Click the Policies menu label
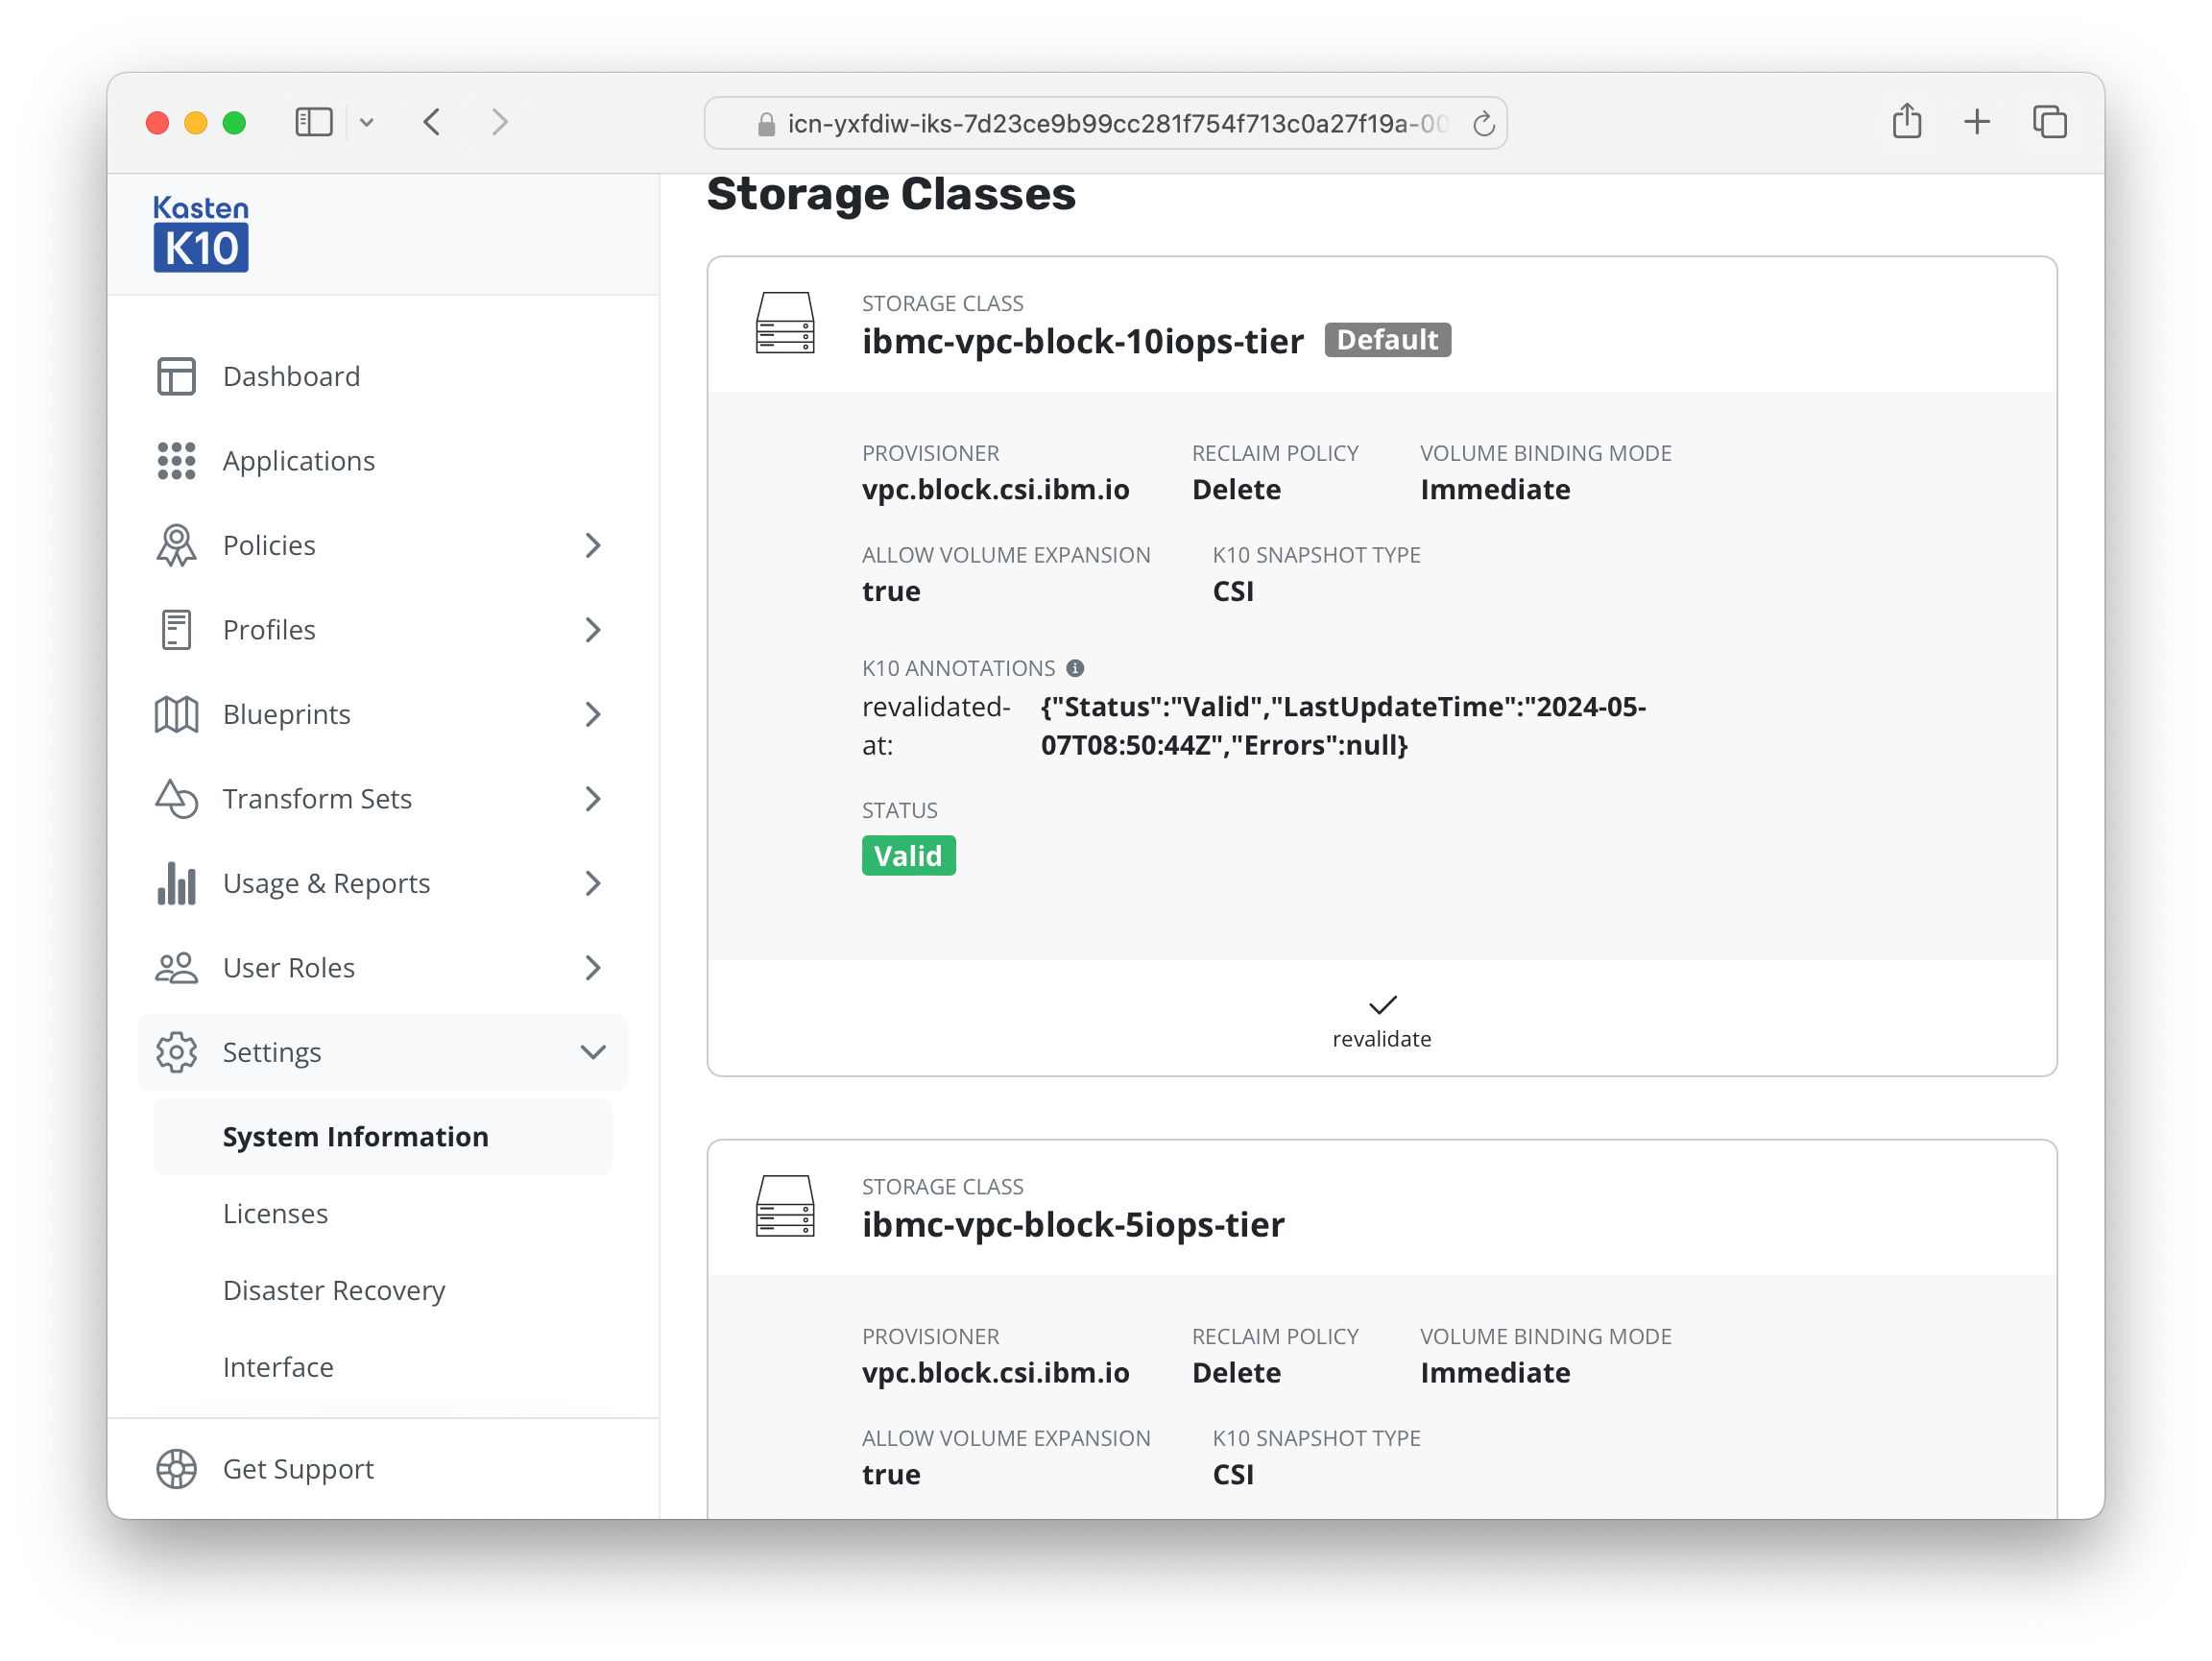2212x1661 pixels. point(269,545)
